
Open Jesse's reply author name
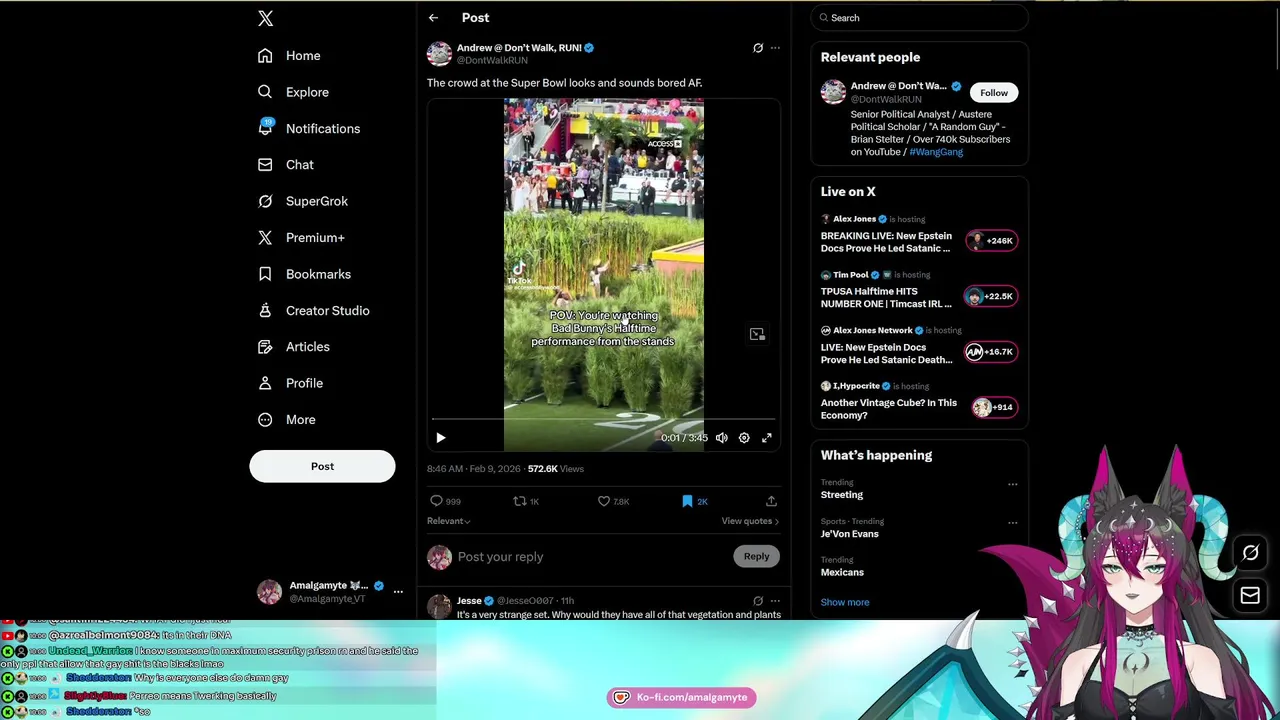pyautogui.click(x=469, y=601)
